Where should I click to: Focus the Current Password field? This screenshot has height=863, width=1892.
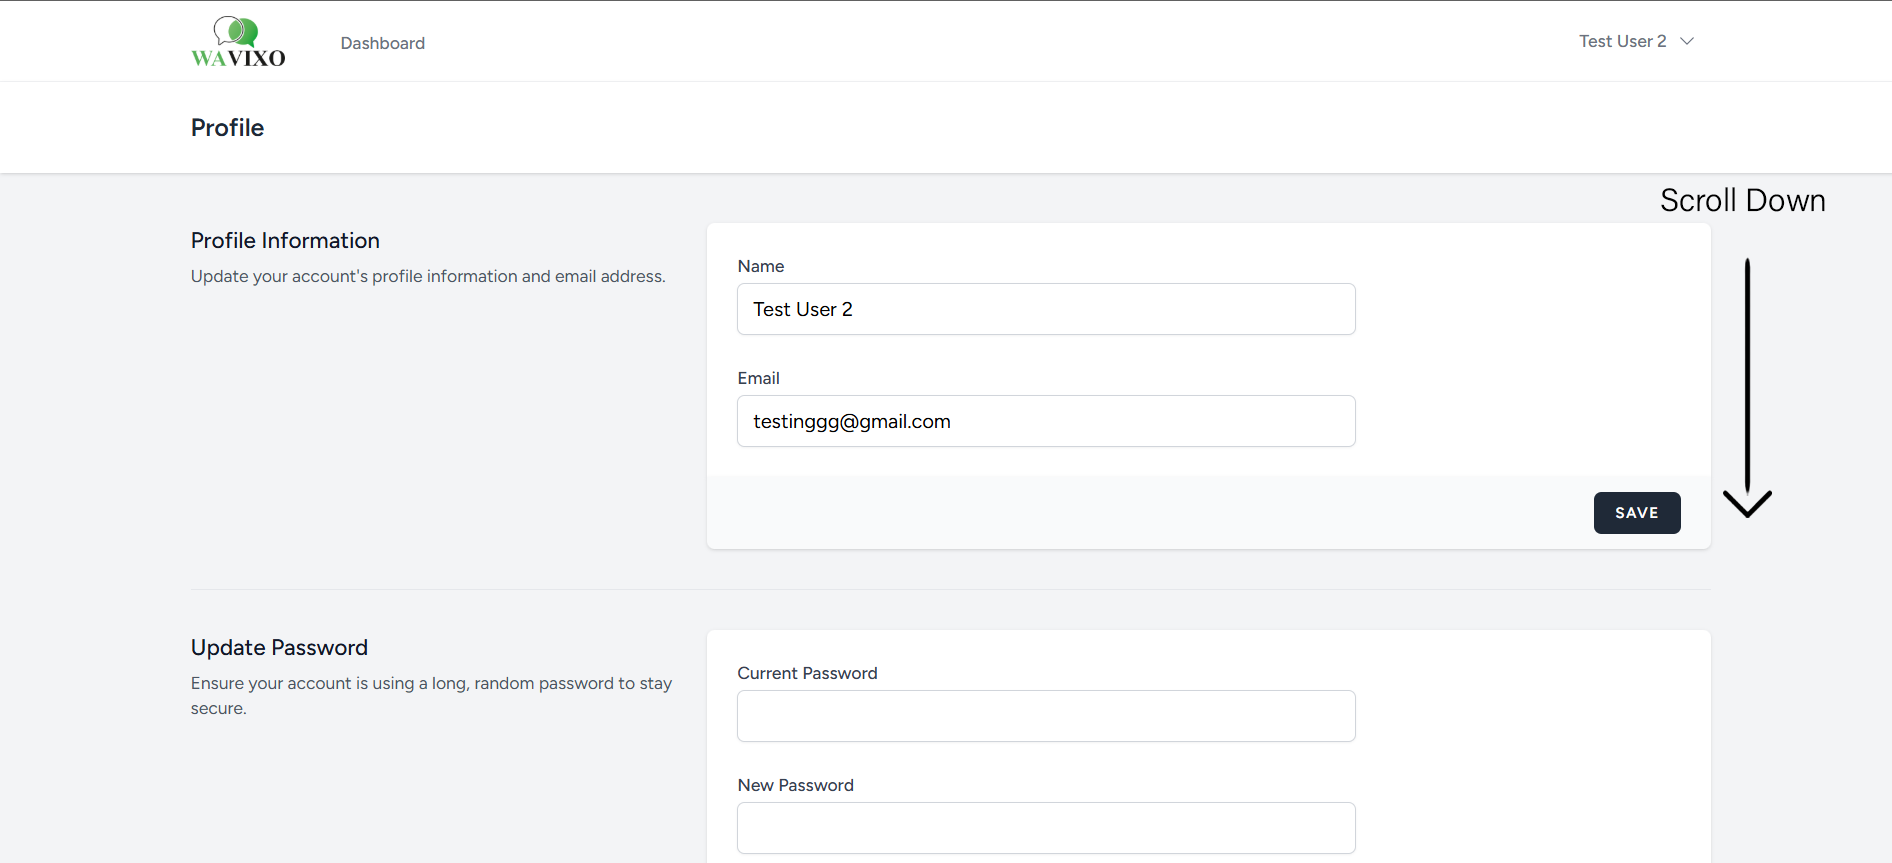[x=1045, y=716]
